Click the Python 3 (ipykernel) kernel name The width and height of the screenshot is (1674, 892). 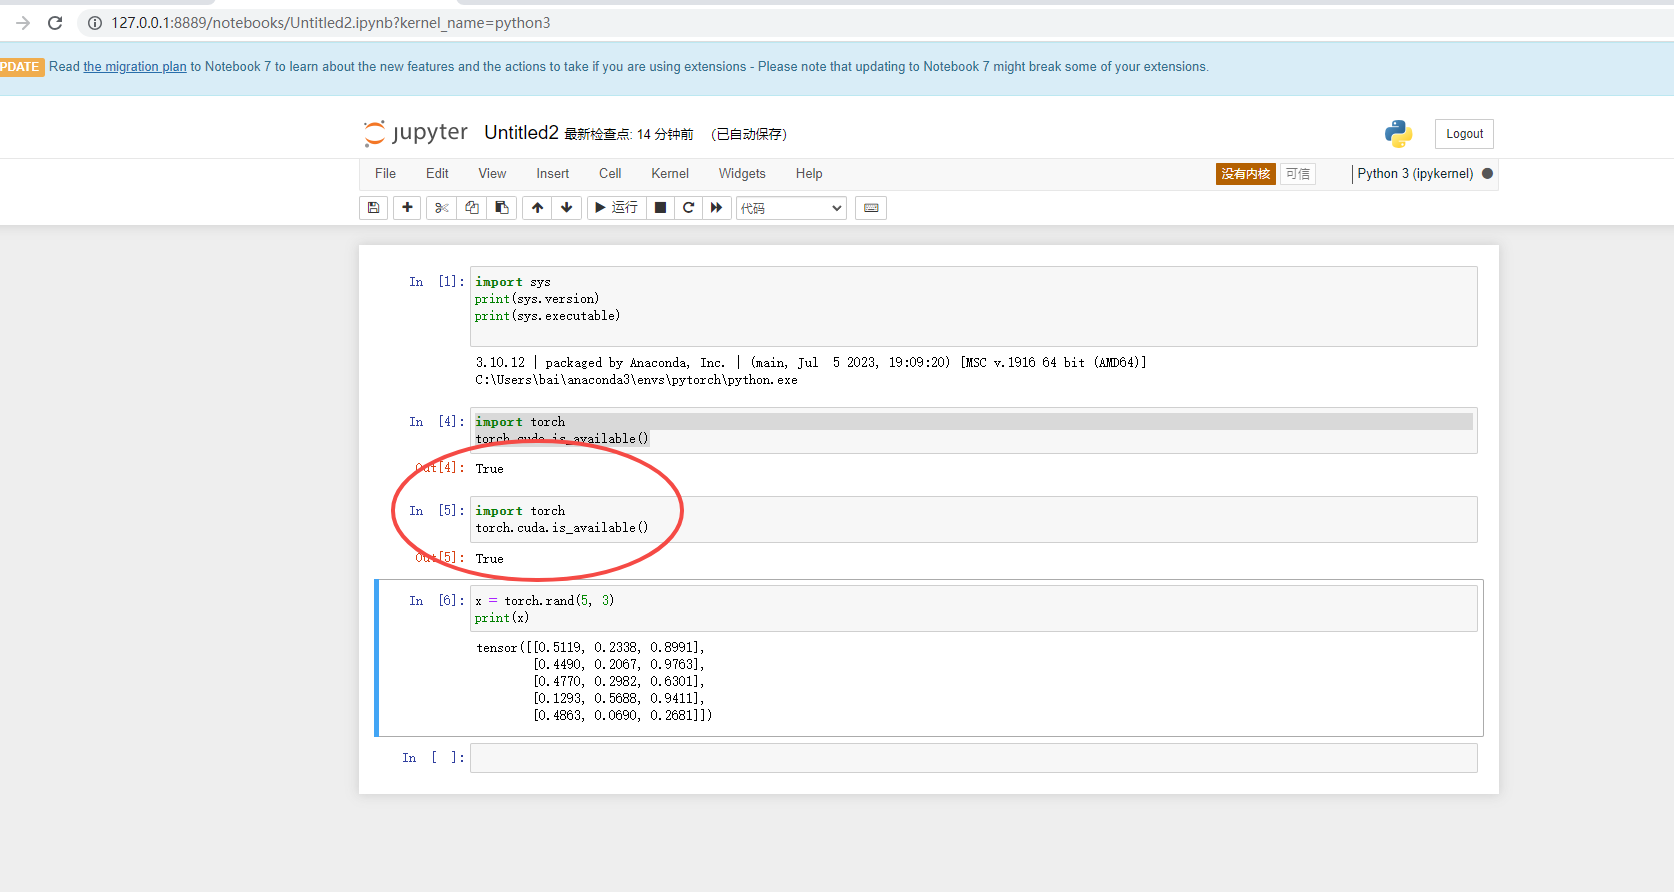coord(1415,174)
